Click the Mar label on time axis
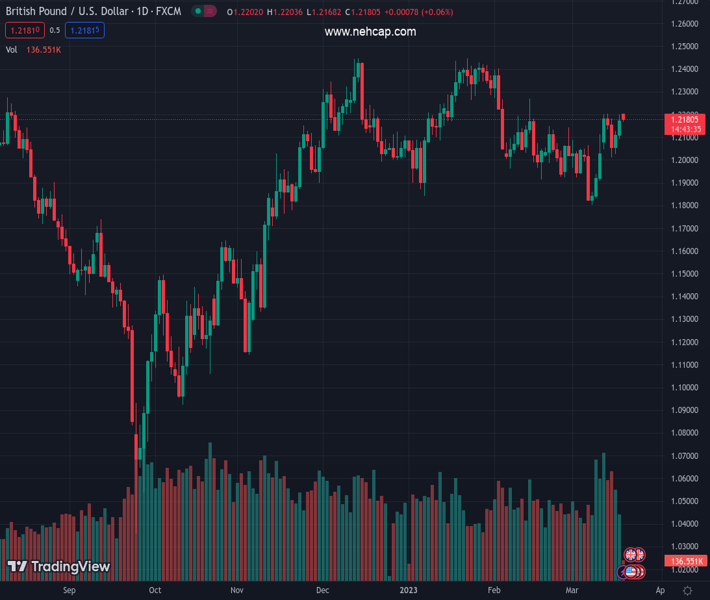The height and width of the screenshot is (600, 710). pyautogui.click(x=572, y=591)
